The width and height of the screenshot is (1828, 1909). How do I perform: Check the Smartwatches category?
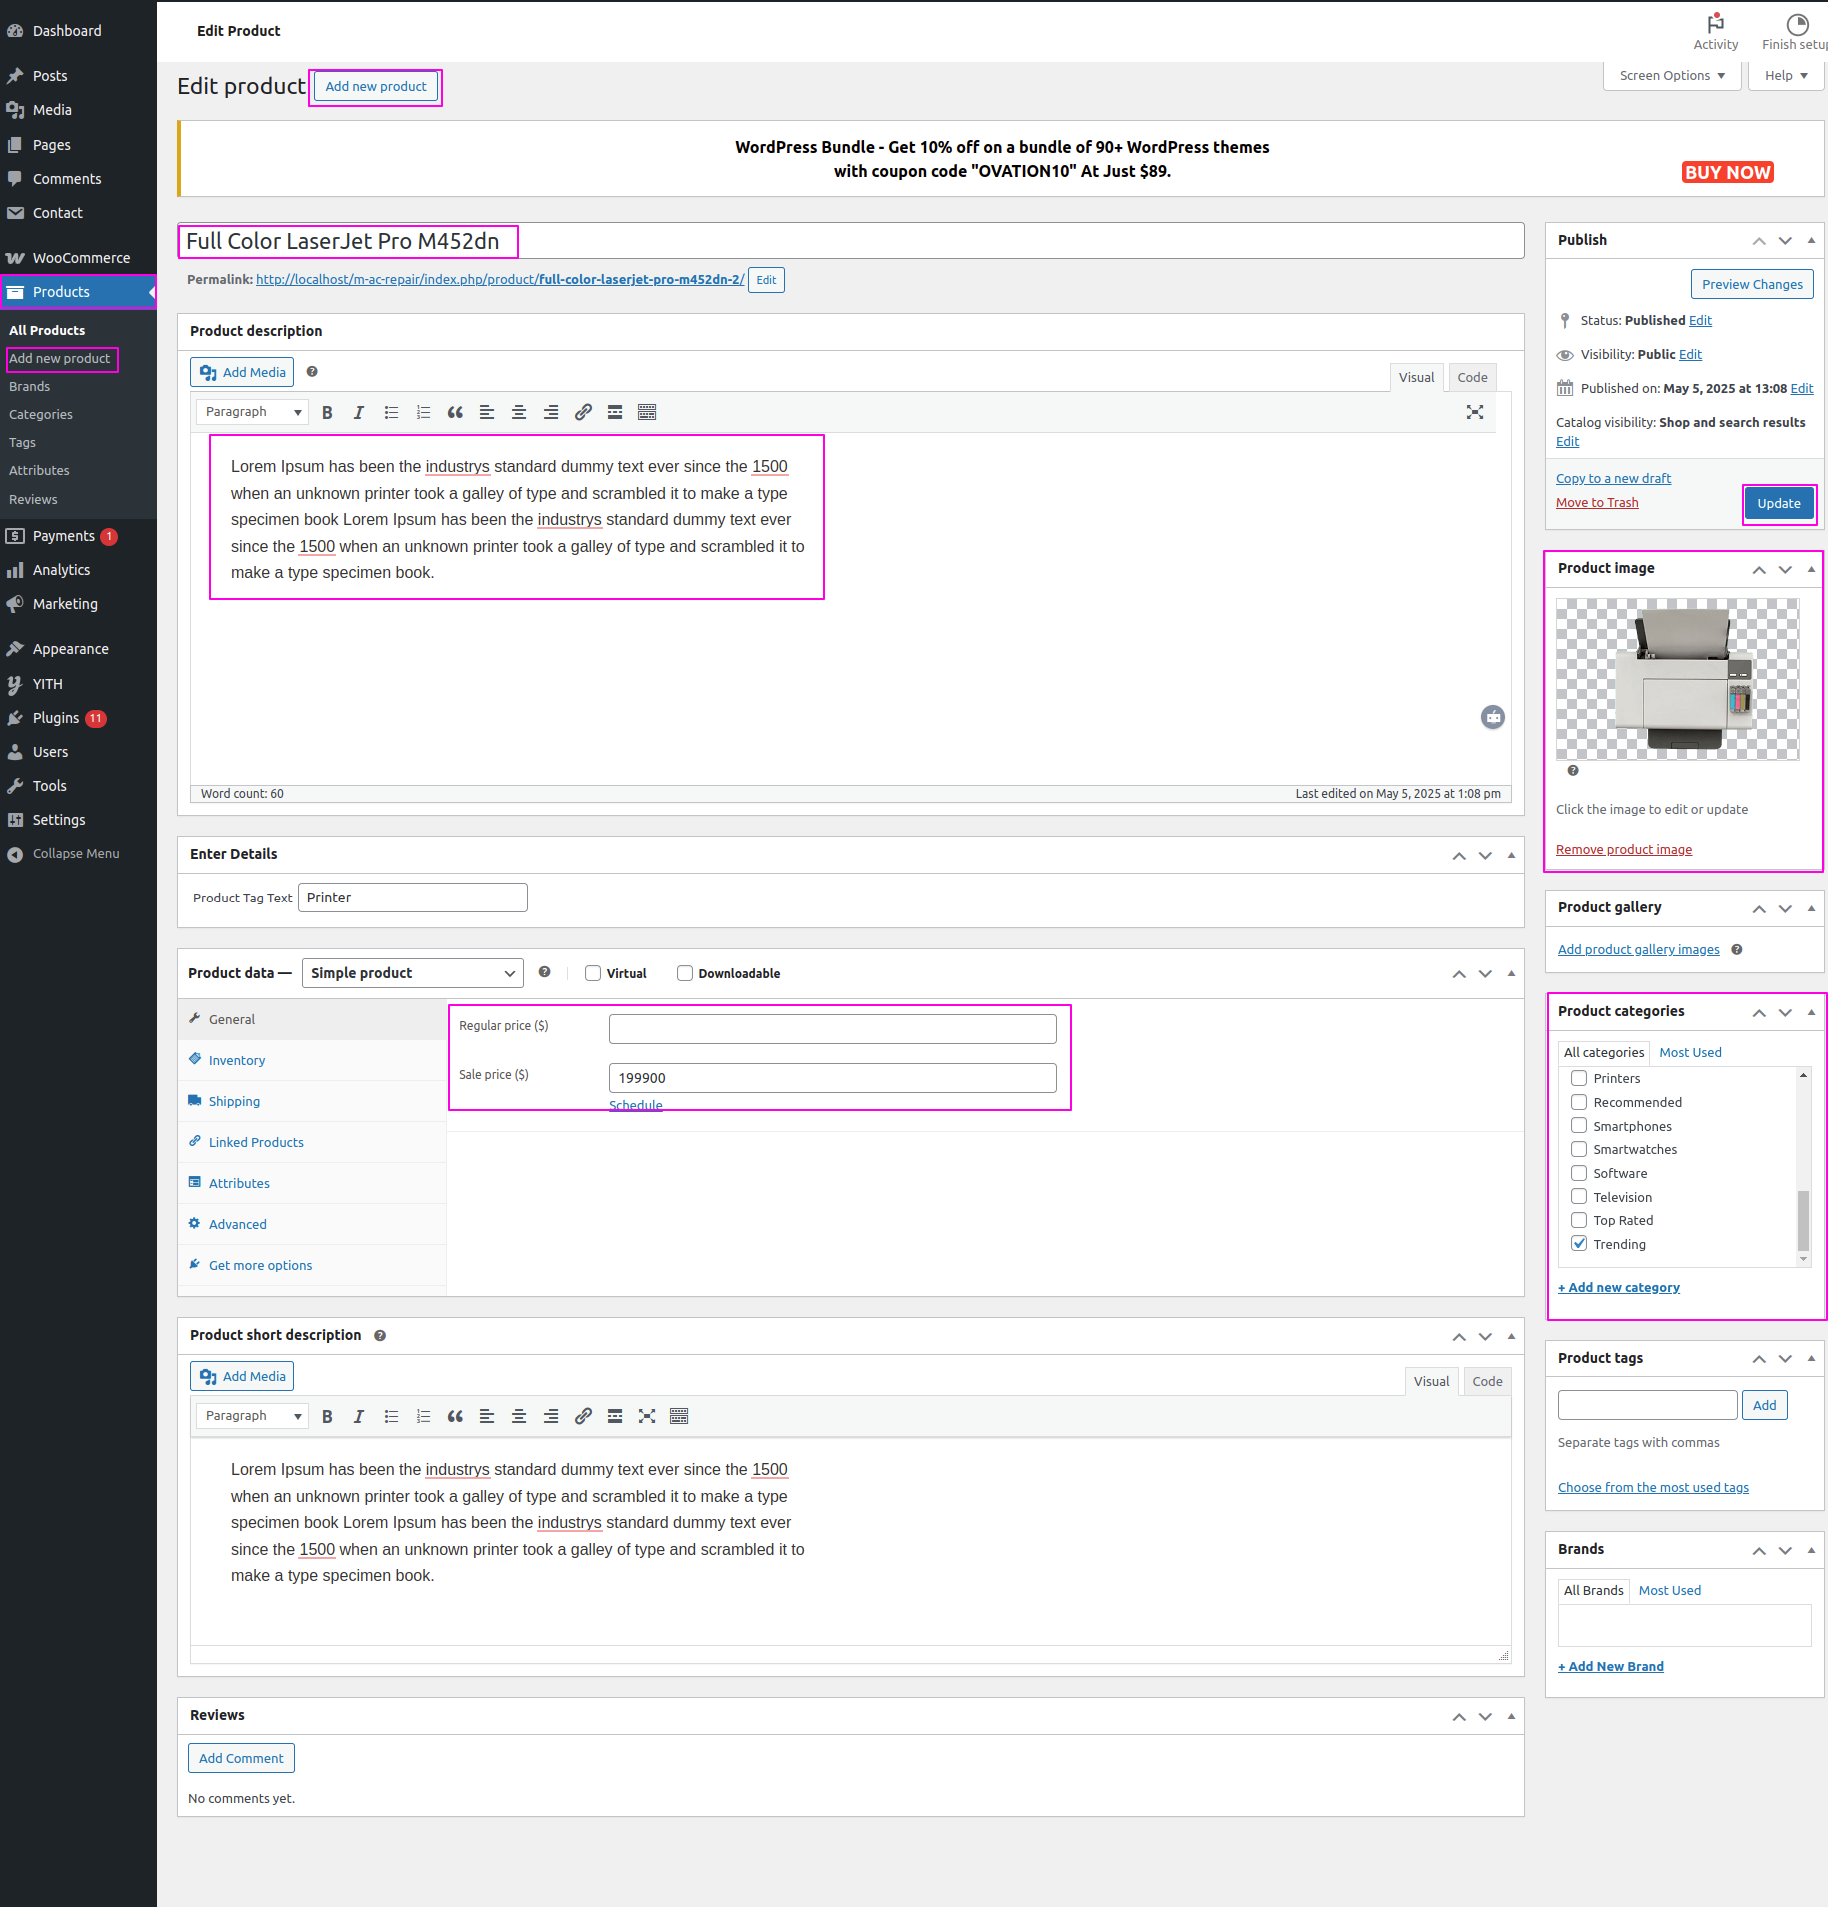click(1579, 1149)
